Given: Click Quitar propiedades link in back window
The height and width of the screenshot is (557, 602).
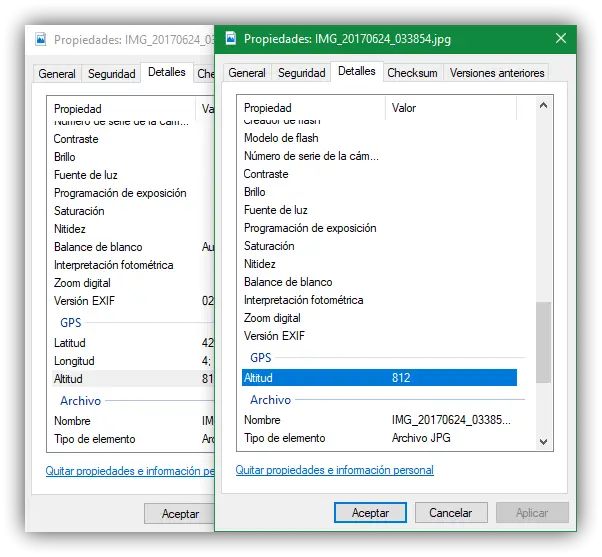Looking at the screenshot, I should (130, 471).
